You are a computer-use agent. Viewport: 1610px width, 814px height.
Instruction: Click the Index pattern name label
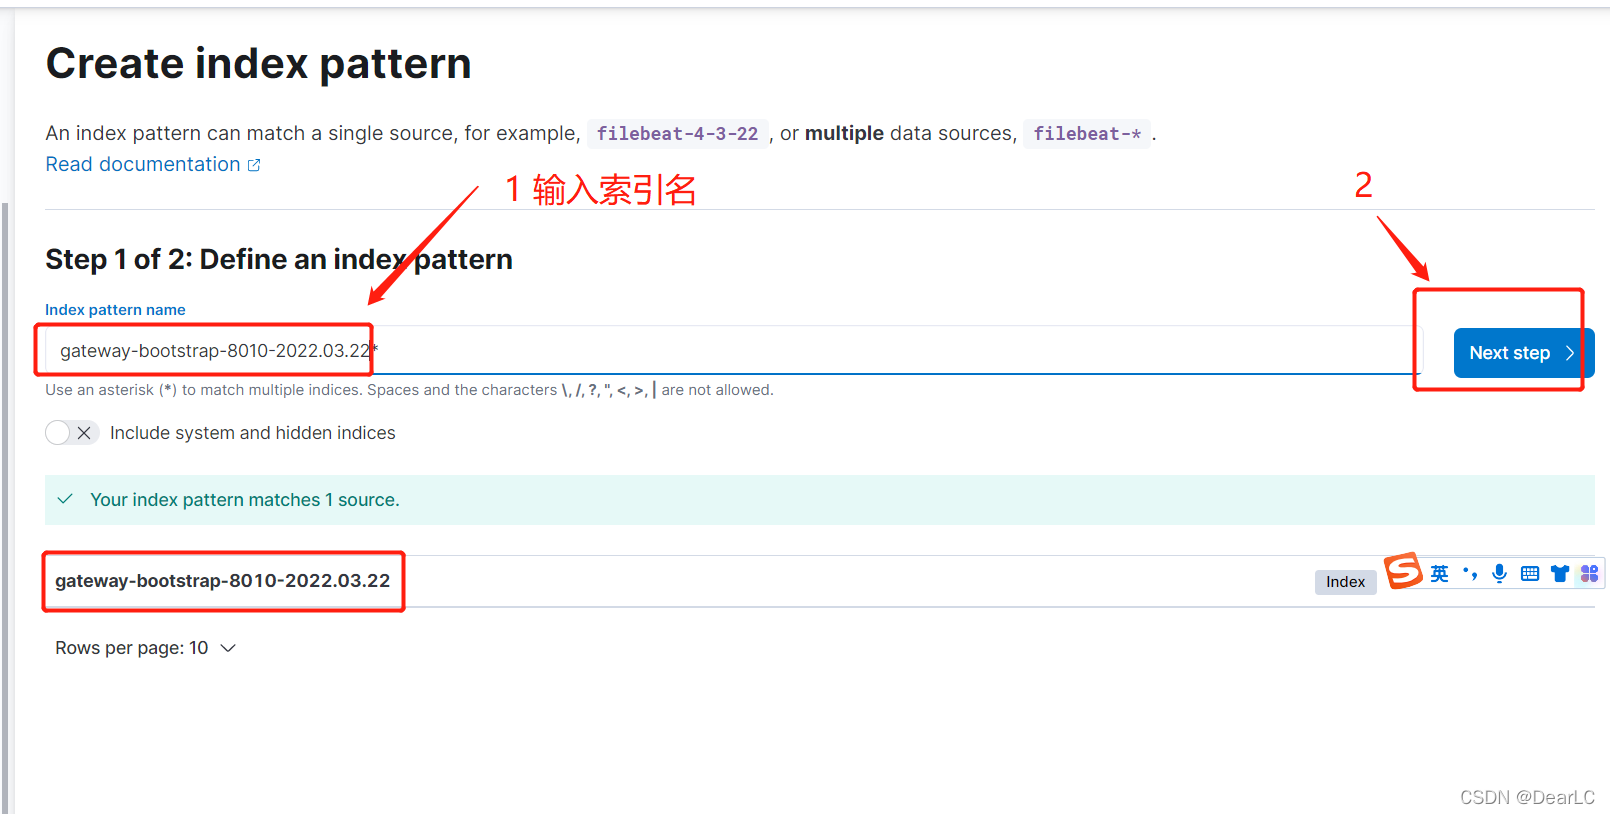tap(115, 310)
